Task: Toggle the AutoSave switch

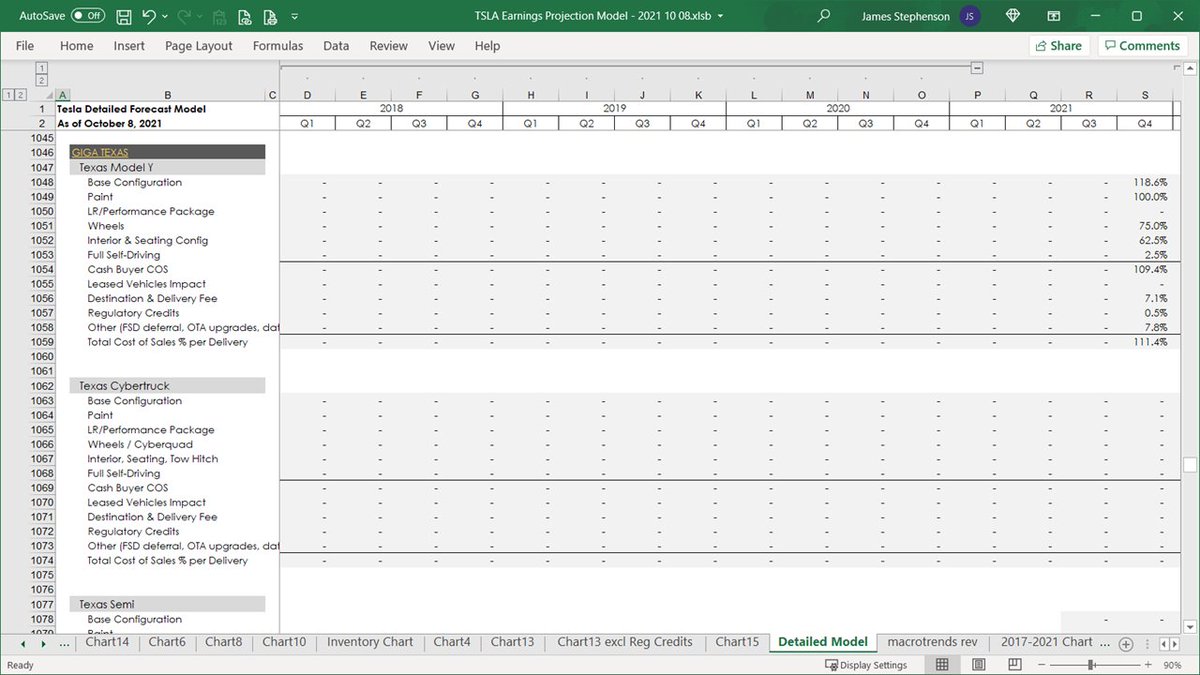Action: click(88, 16)
